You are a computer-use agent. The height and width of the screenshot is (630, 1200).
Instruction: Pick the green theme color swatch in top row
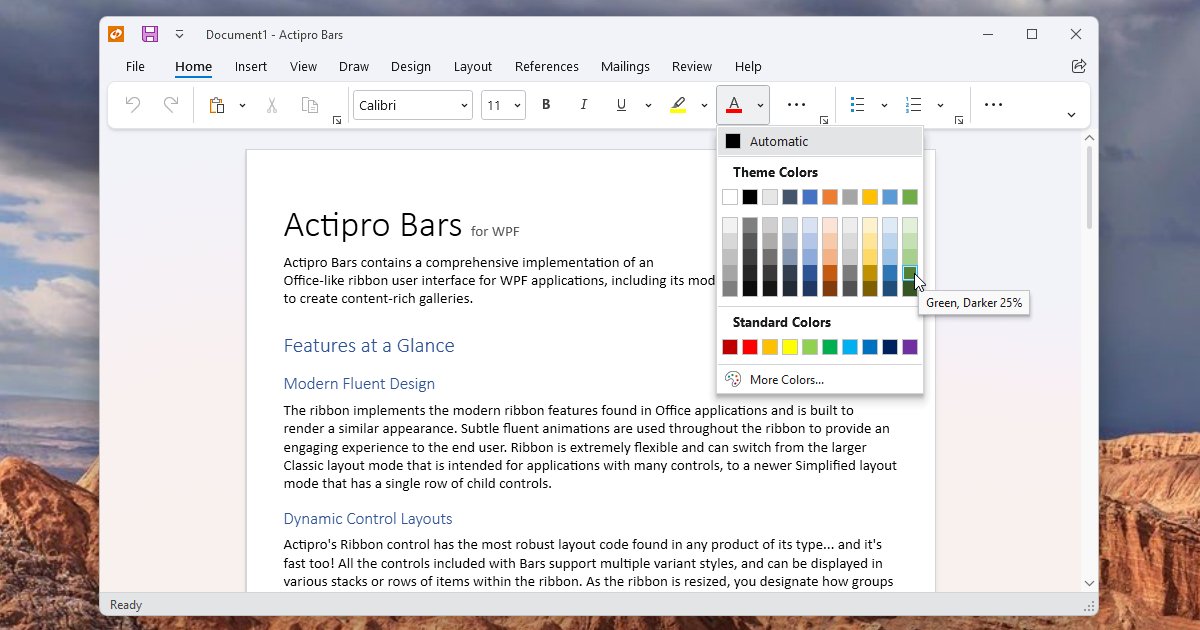(x=910, y=197)
